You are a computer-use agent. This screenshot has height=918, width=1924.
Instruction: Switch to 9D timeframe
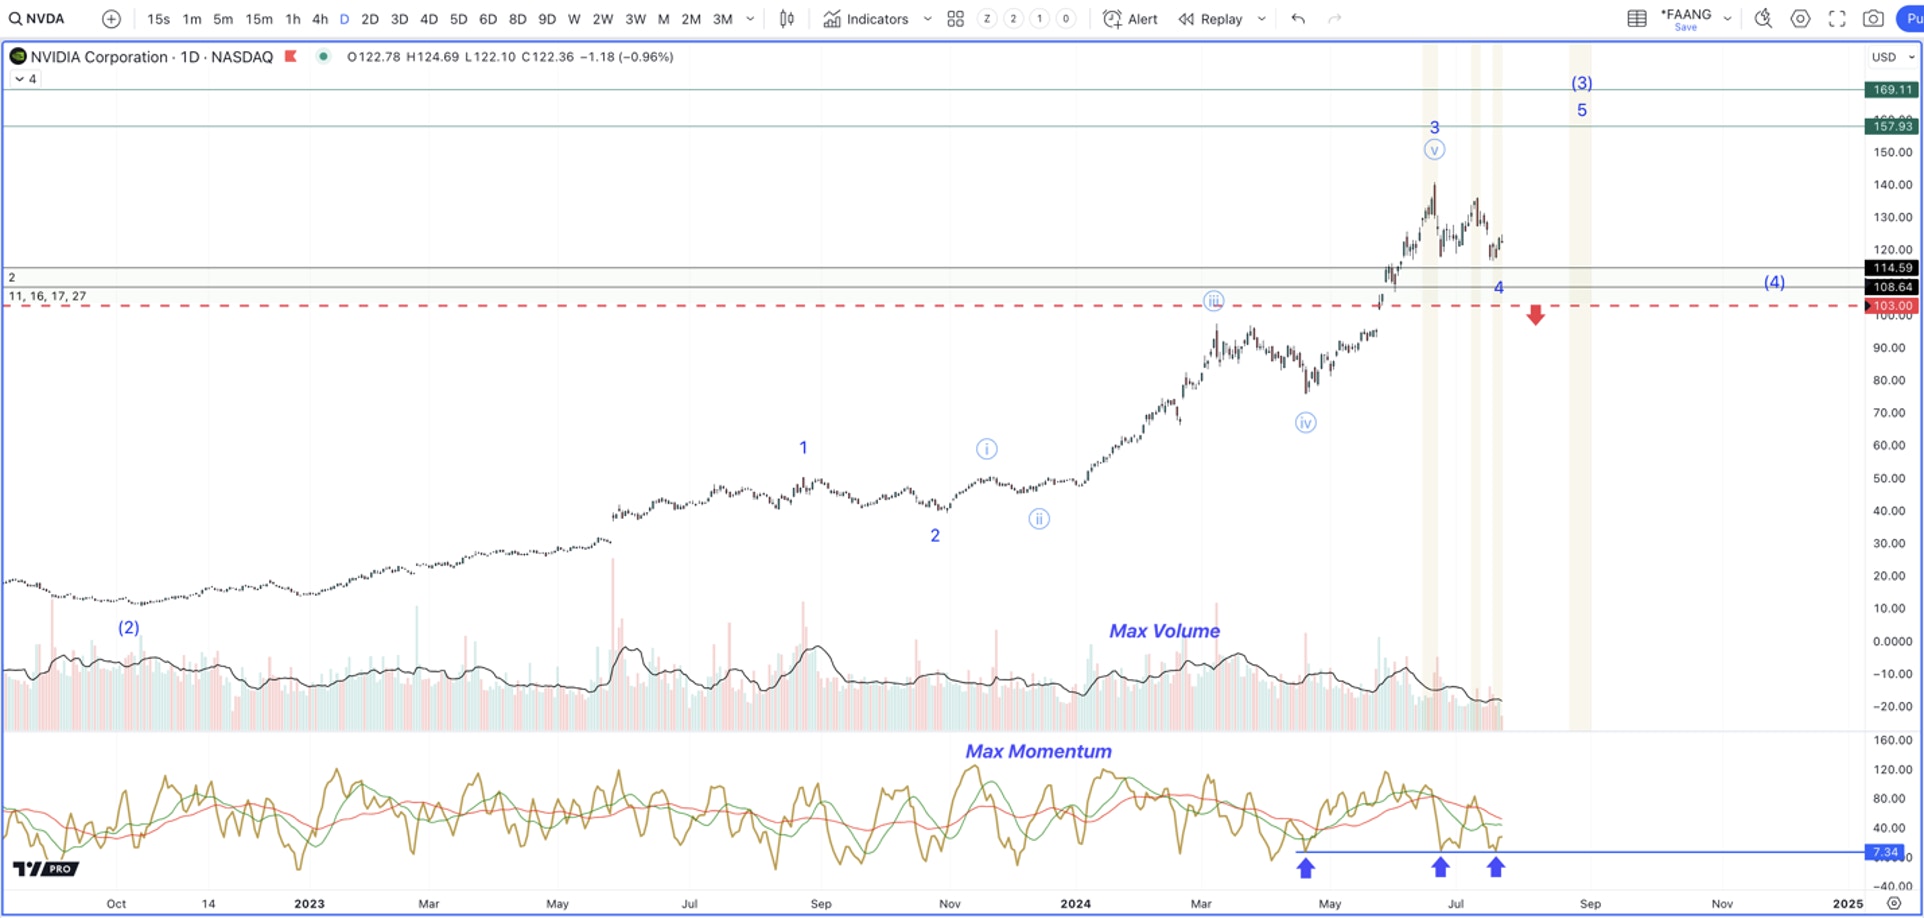[547, 19]
